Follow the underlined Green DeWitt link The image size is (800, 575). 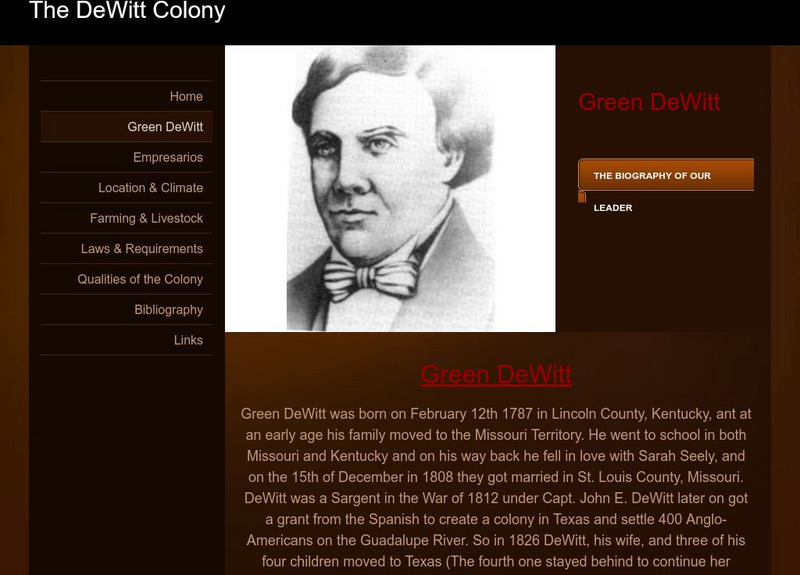coord(496,374)
